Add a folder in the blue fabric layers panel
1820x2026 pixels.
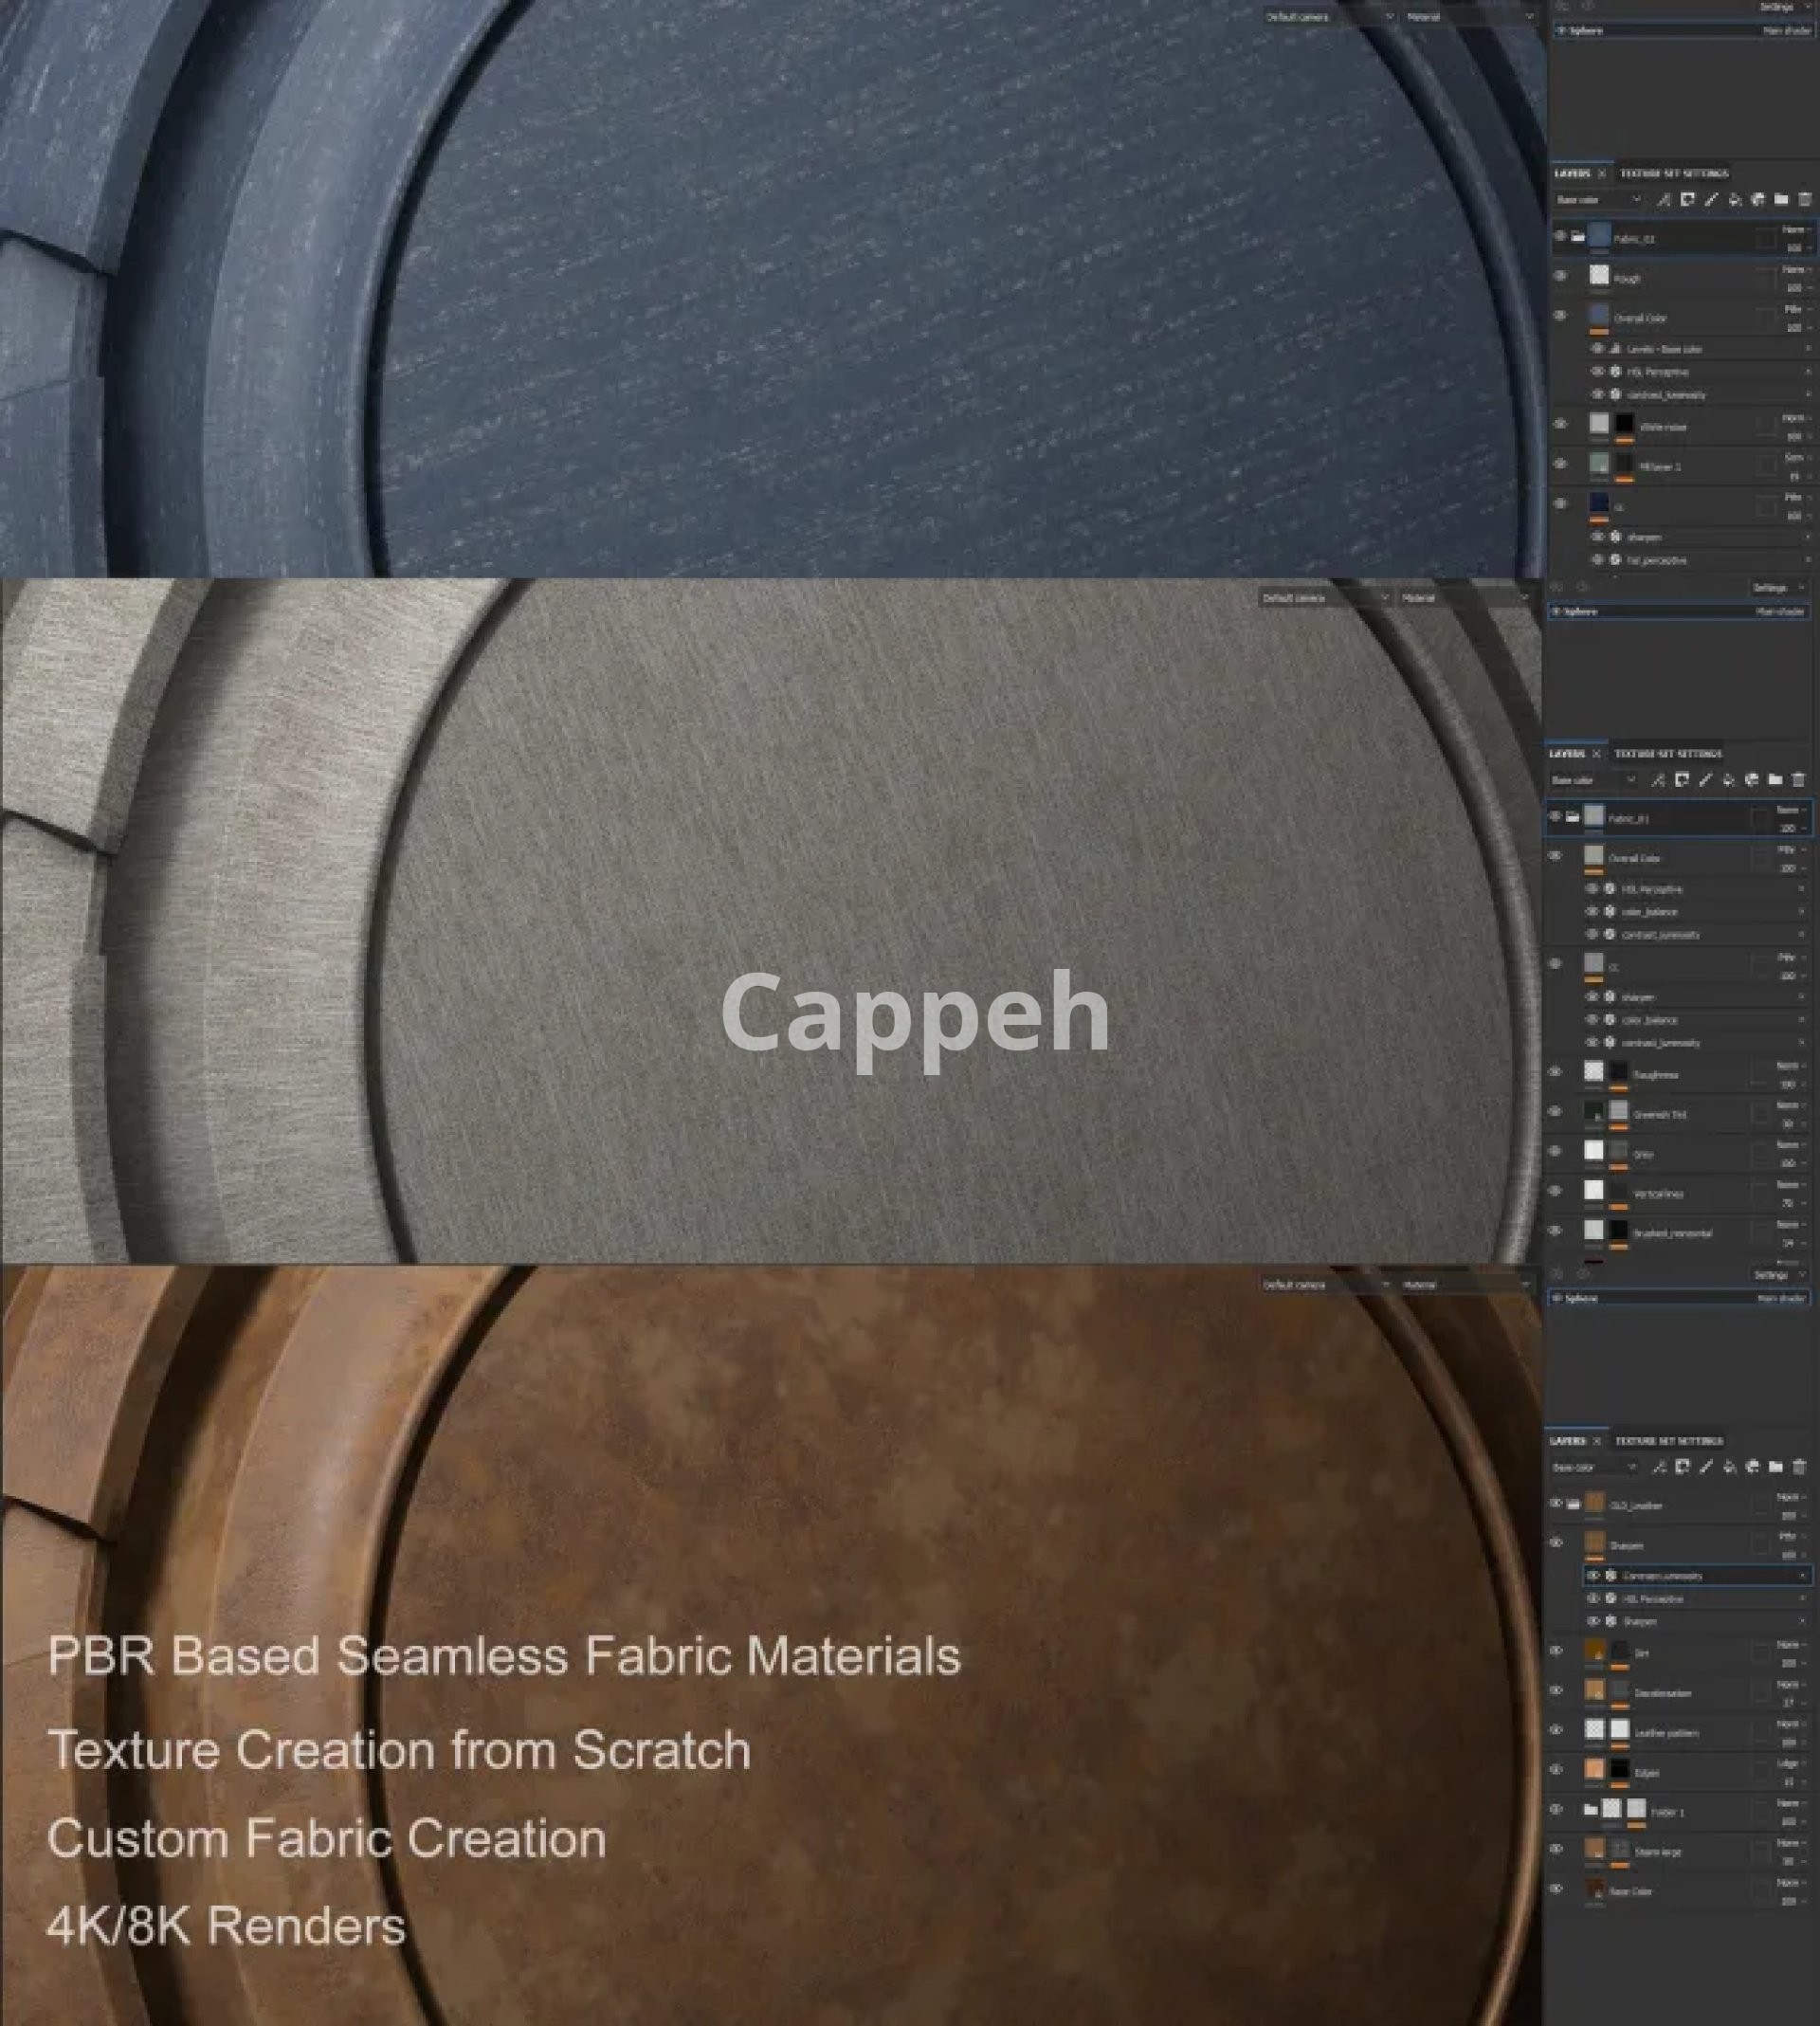pos(1781,200)
